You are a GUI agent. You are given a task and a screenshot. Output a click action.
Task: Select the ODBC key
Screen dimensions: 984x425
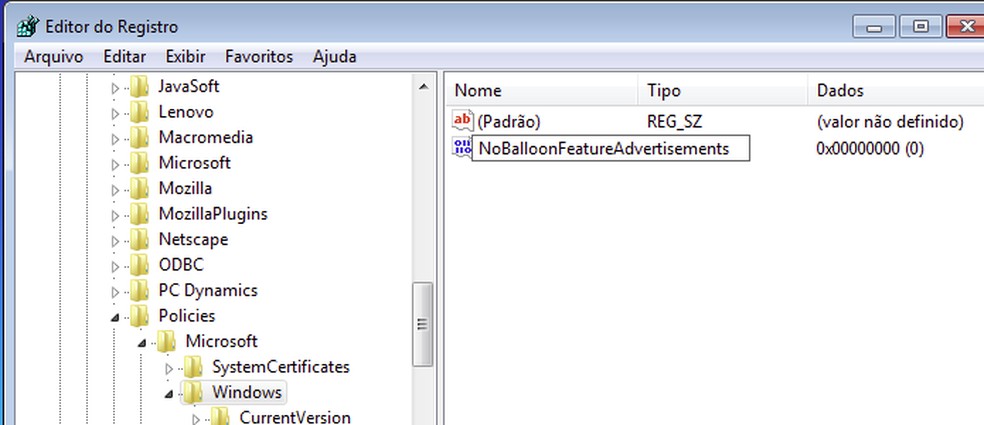[x=181, y=265]
